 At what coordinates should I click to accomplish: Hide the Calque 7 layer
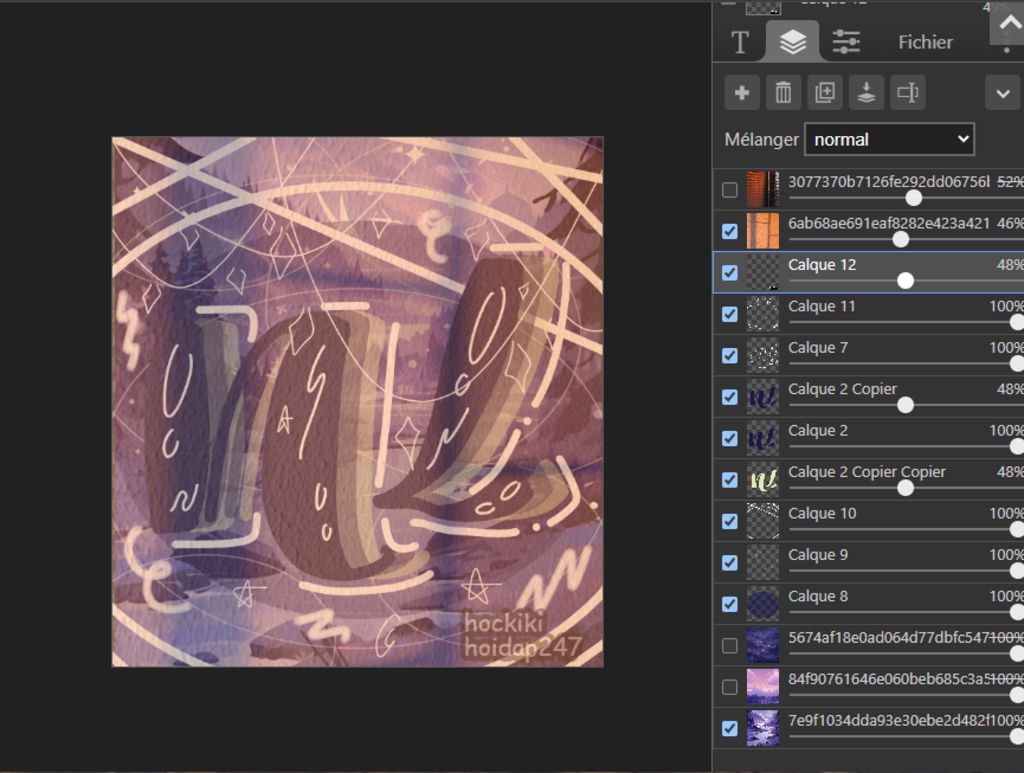(x=730, y=356)
